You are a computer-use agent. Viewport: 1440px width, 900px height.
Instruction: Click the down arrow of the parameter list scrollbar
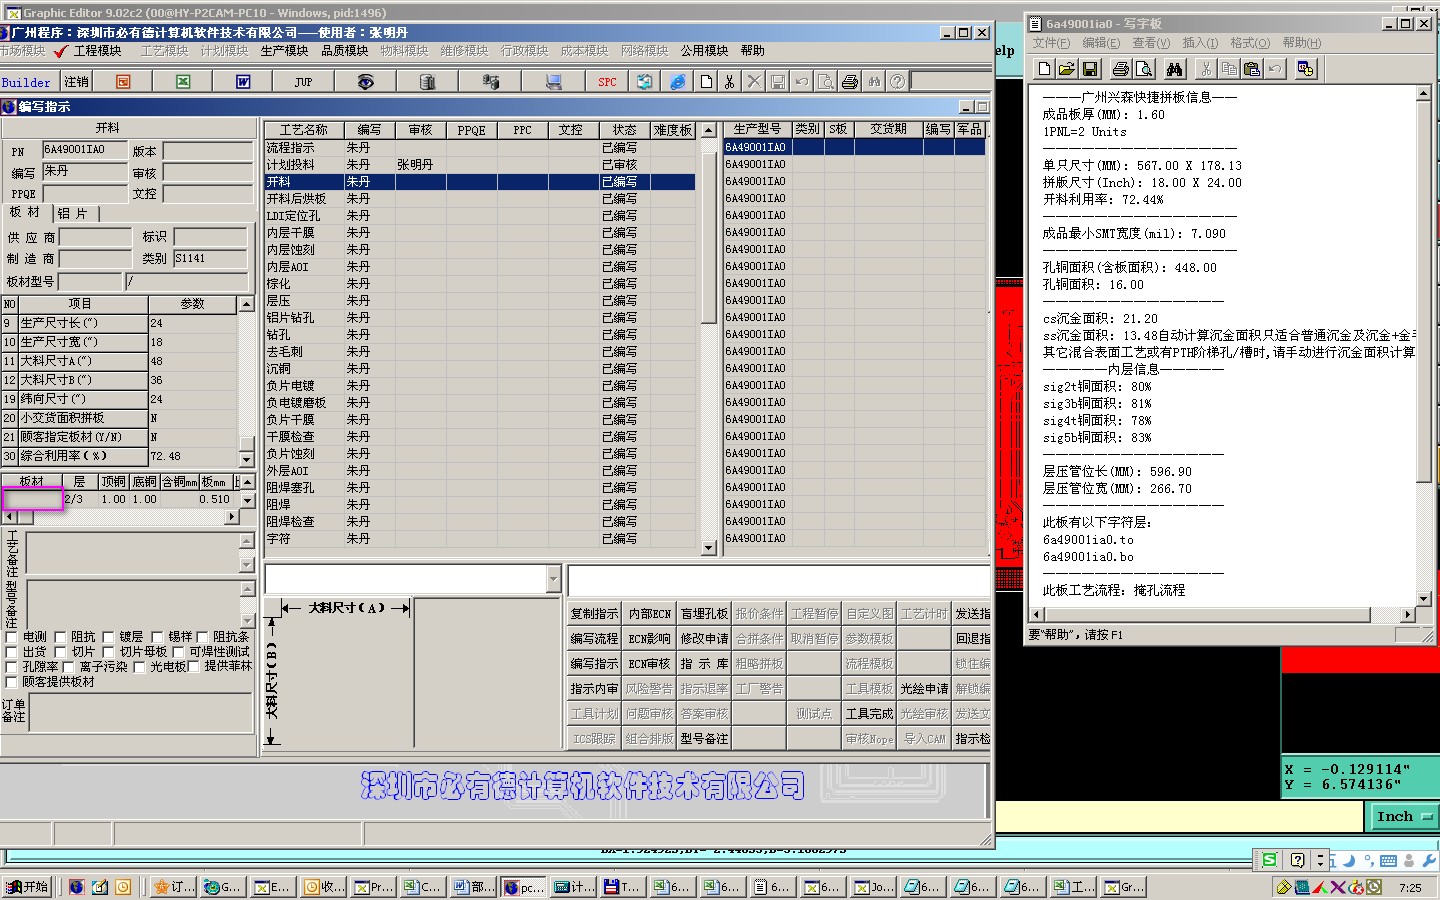tap(246, 459)
